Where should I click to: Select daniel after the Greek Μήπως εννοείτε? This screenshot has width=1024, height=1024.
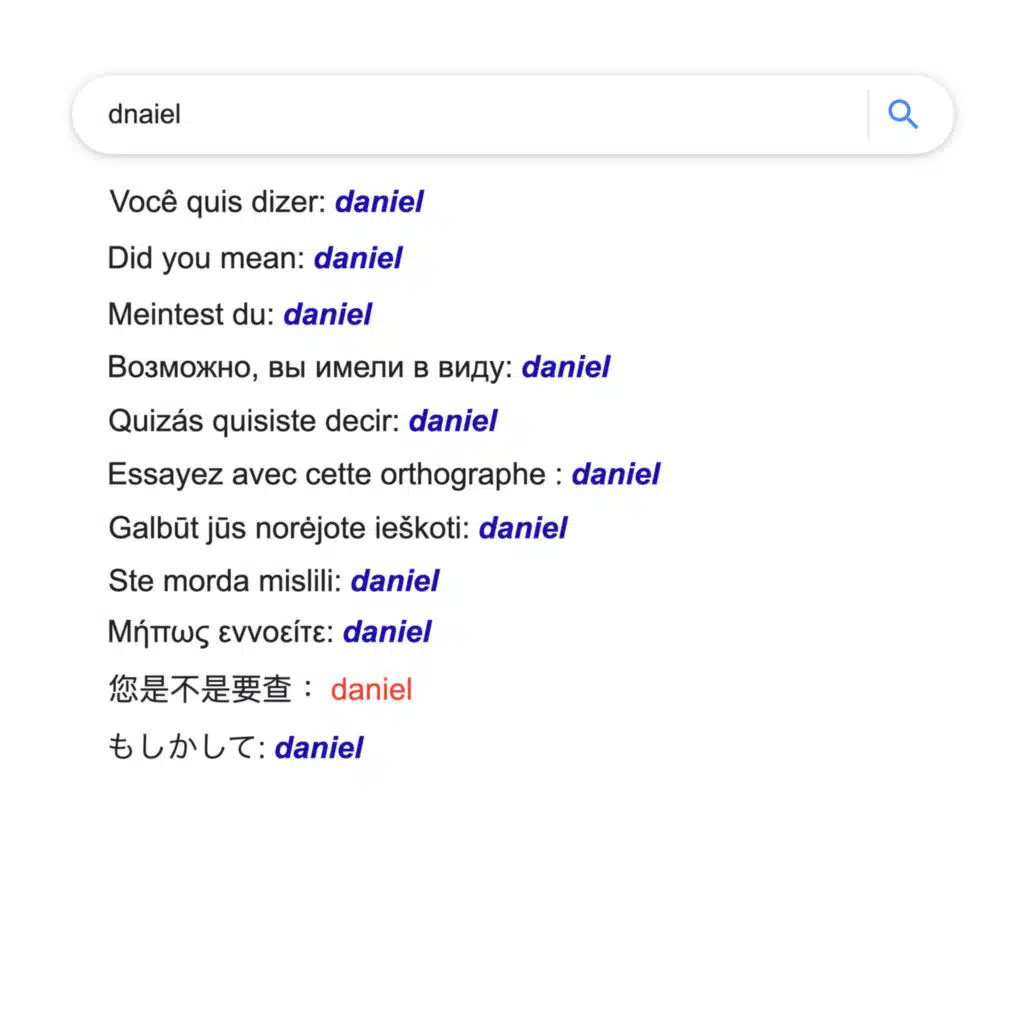(386, 632)
